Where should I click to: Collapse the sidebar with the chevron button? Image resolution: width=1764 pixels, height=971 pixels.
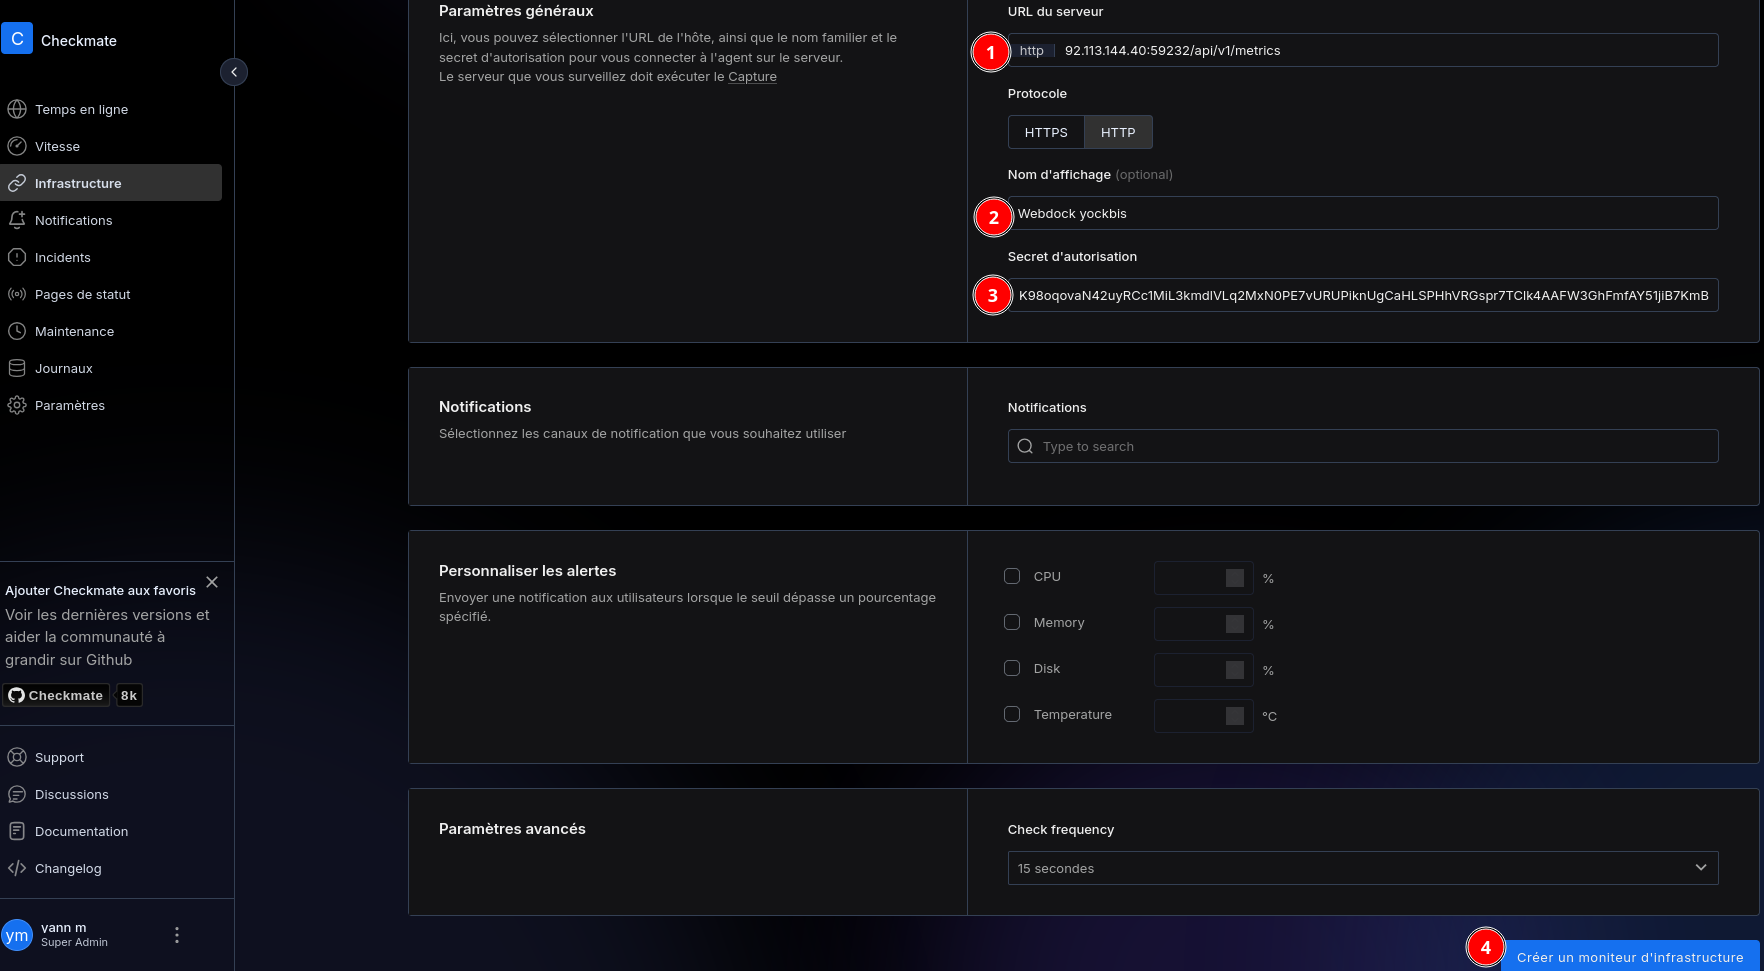tap(233, 72)
